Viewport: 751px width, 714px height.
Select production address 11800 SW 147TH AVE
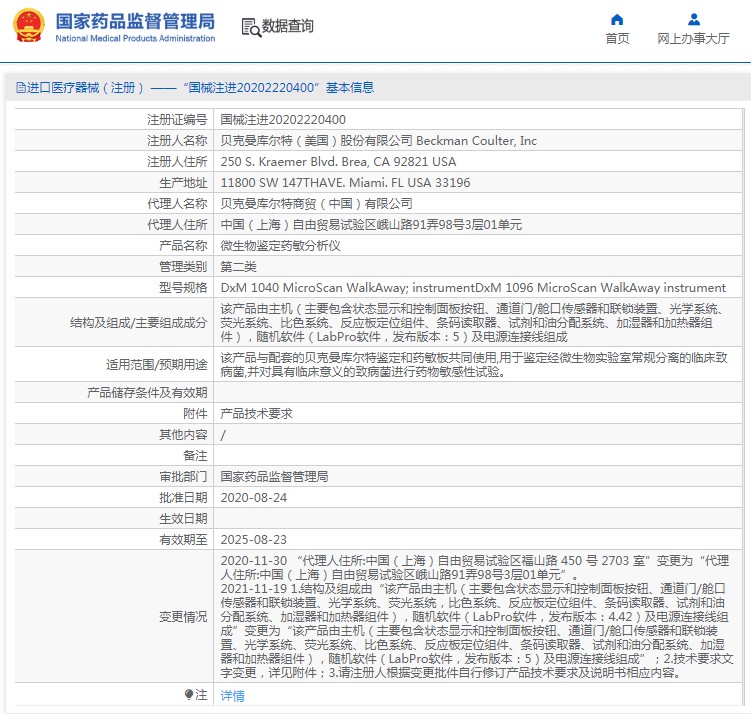click(x=345, y=182)
